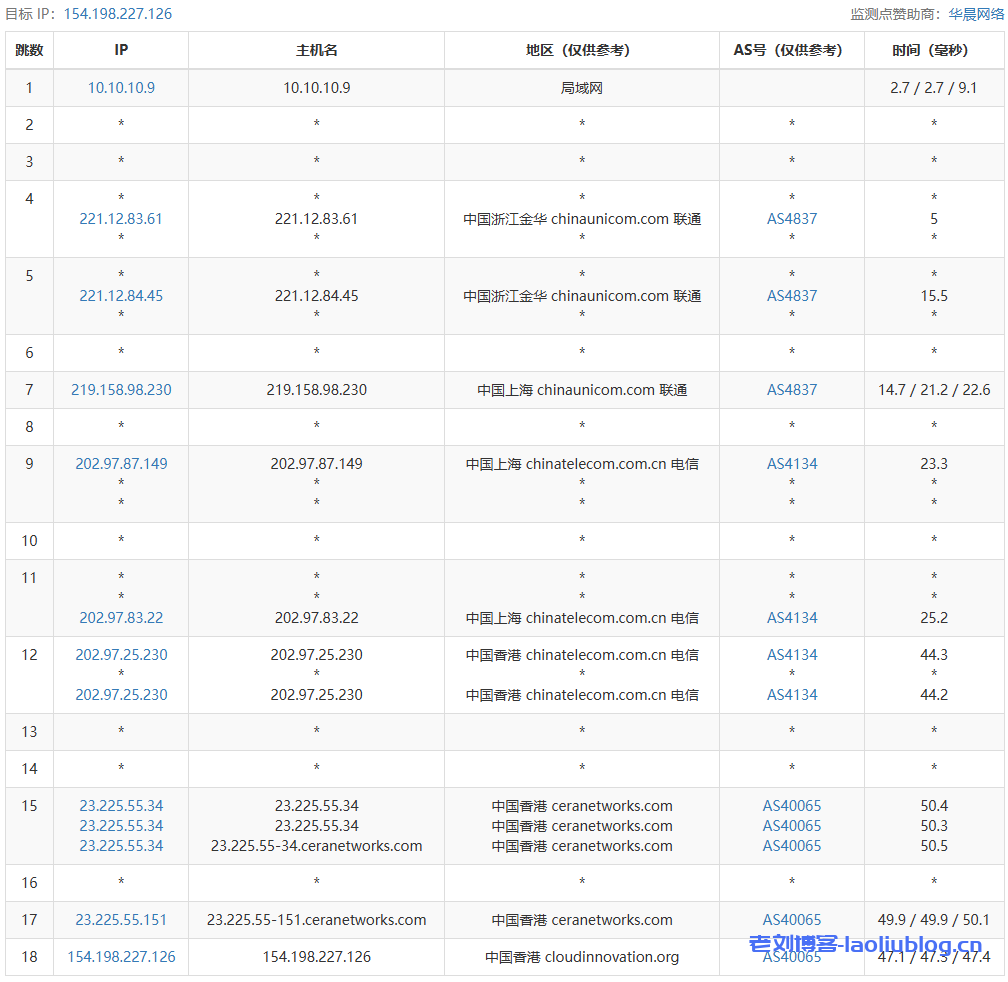Click IP link 221.12.83.61 in hop 4

[x=121, y=219]
